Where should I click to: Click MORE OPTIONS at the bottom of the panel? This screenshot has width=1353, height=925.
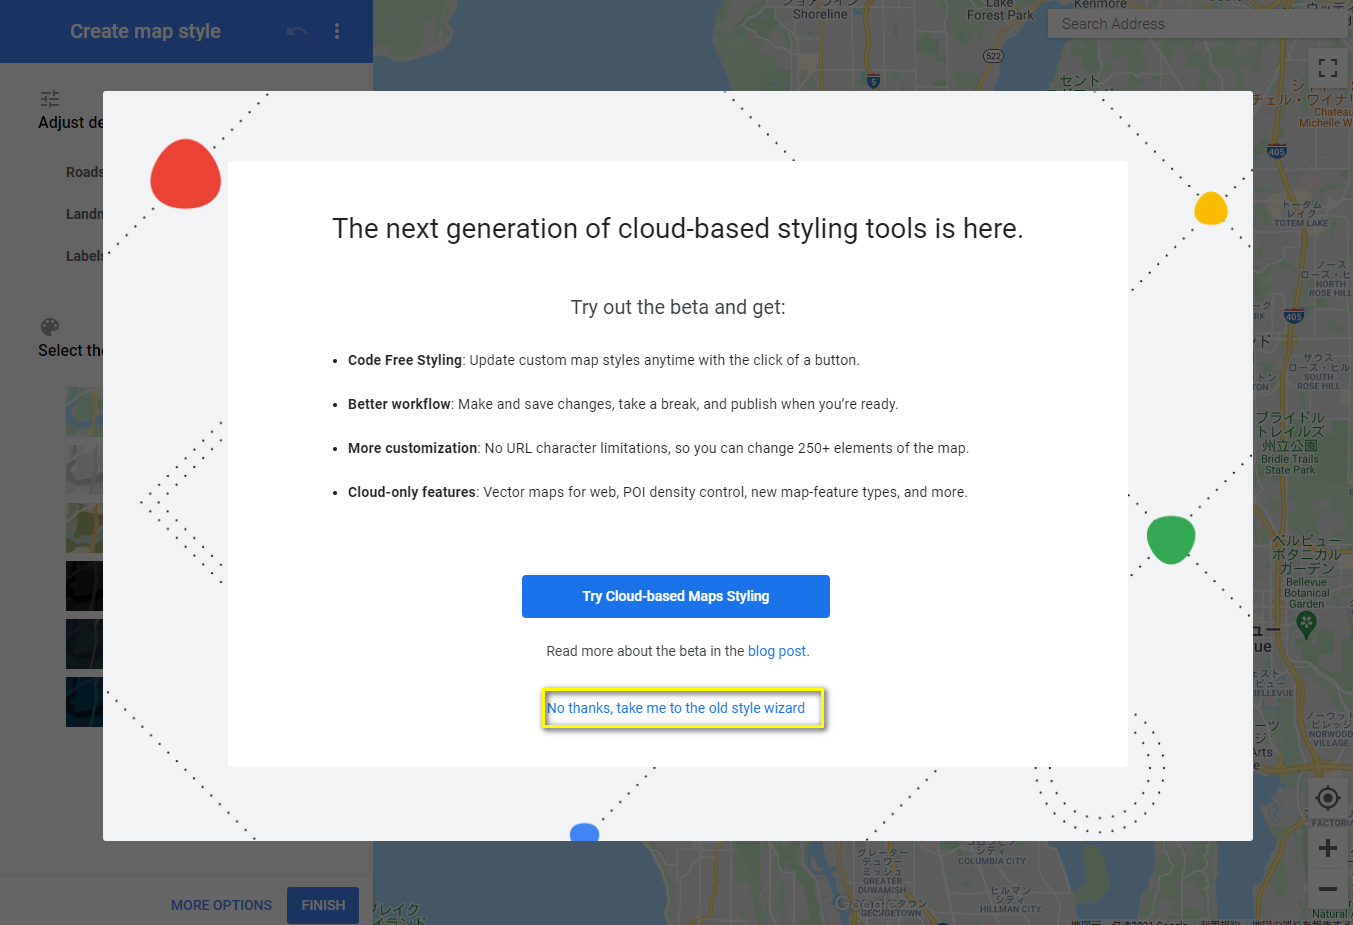point(221,905)
